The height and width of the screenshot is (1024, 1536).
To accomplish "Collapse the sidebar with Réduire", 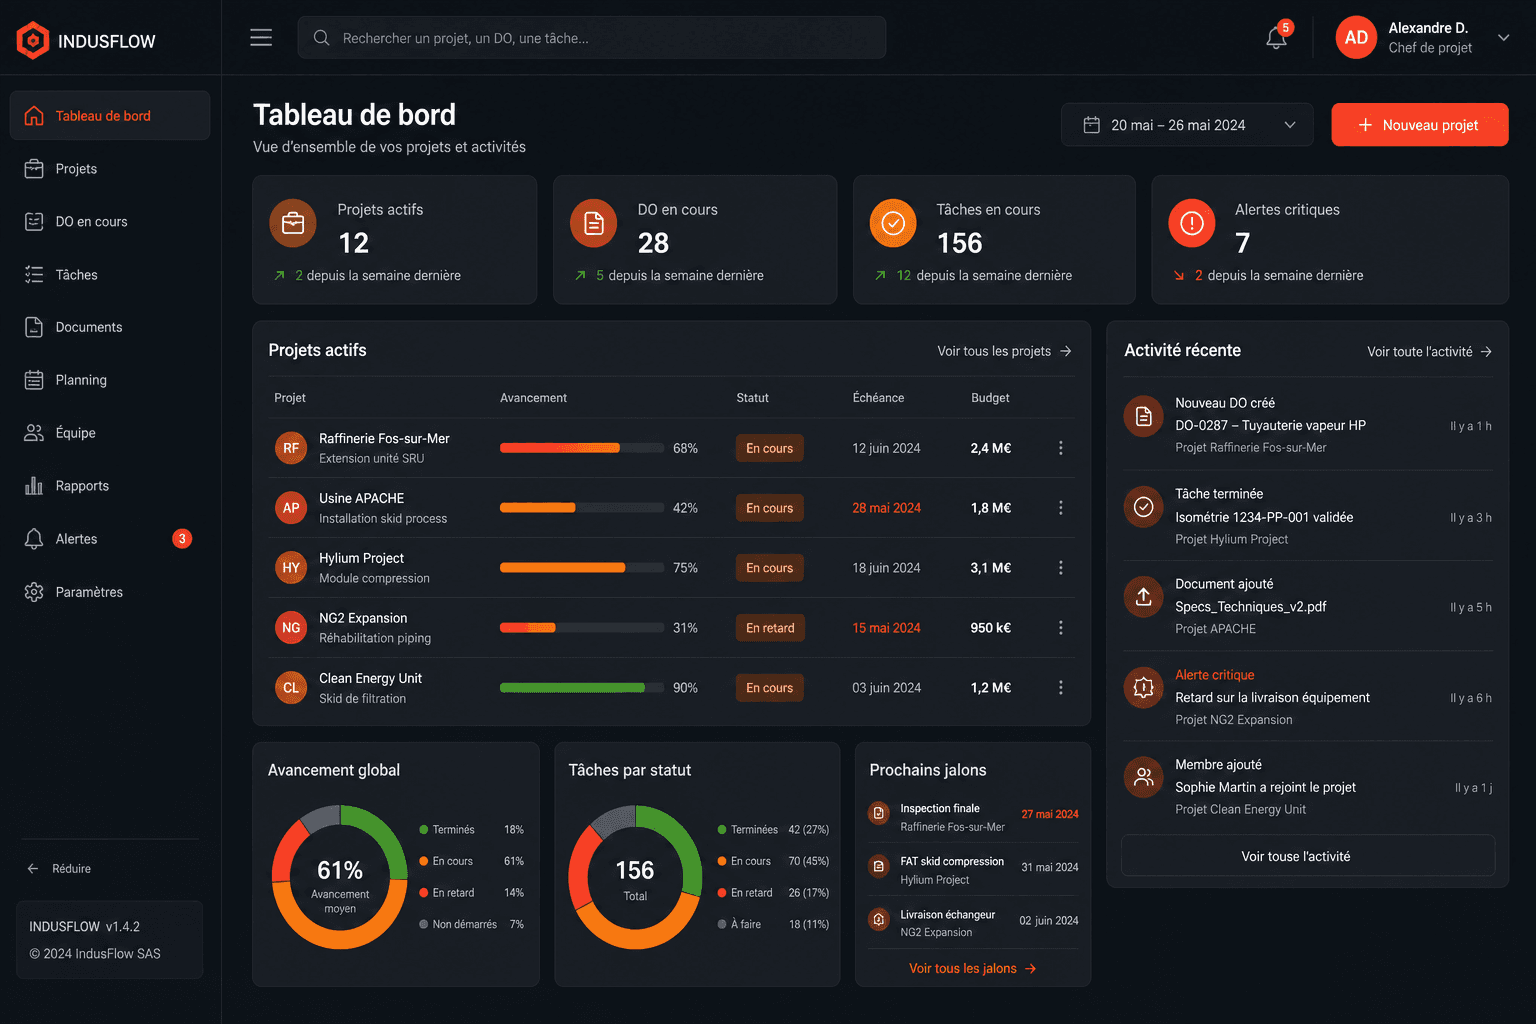I will click(x=59, y=869).
